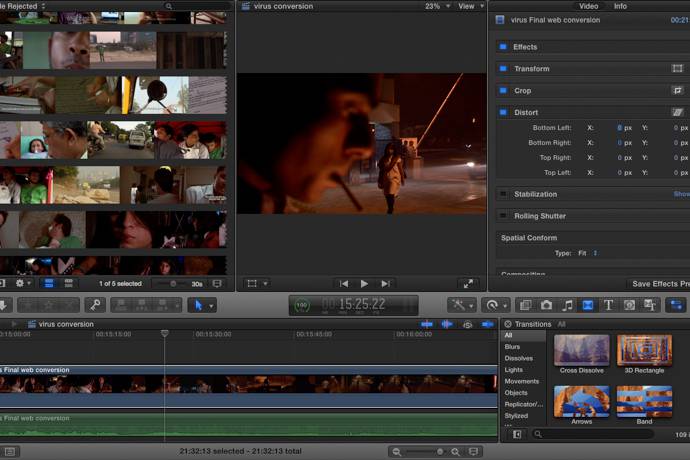Viewport: 690px width, 460px height.
Task: Open the Hide Rejected filter menu
Action: [x=23, y=6]
